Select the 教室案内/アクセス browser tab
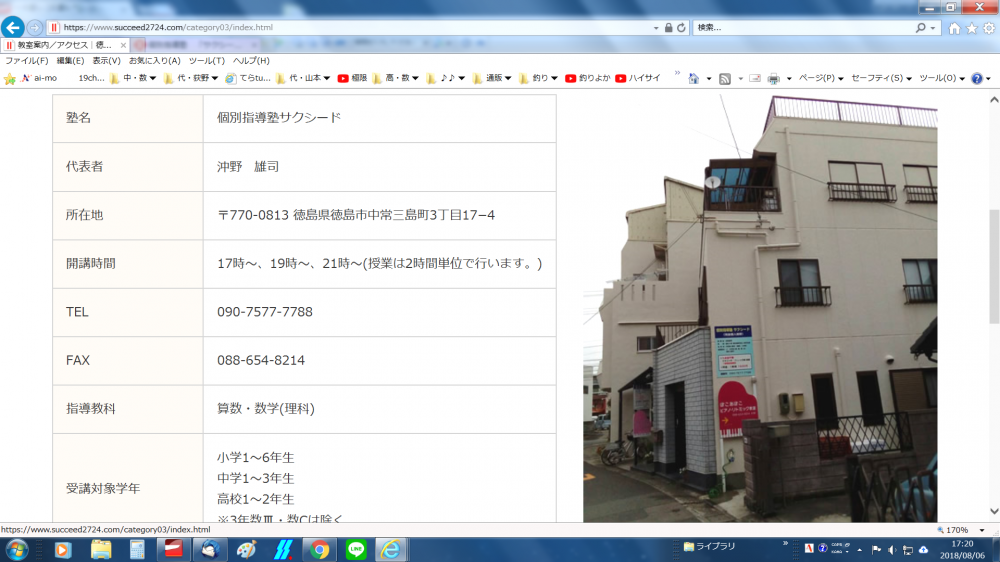Screen dimensions: 1000x562 click(64, 45)
